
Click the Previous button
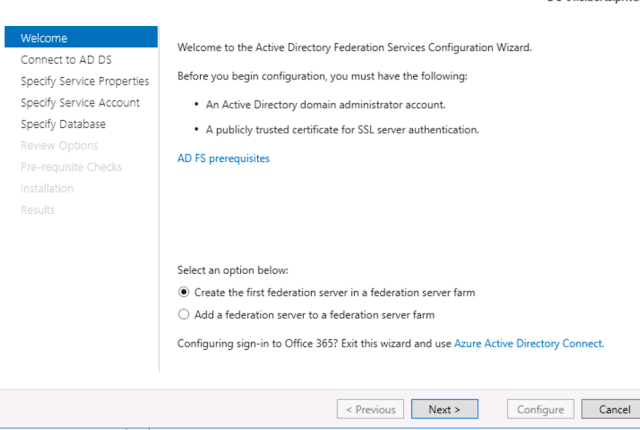[370, 409]
